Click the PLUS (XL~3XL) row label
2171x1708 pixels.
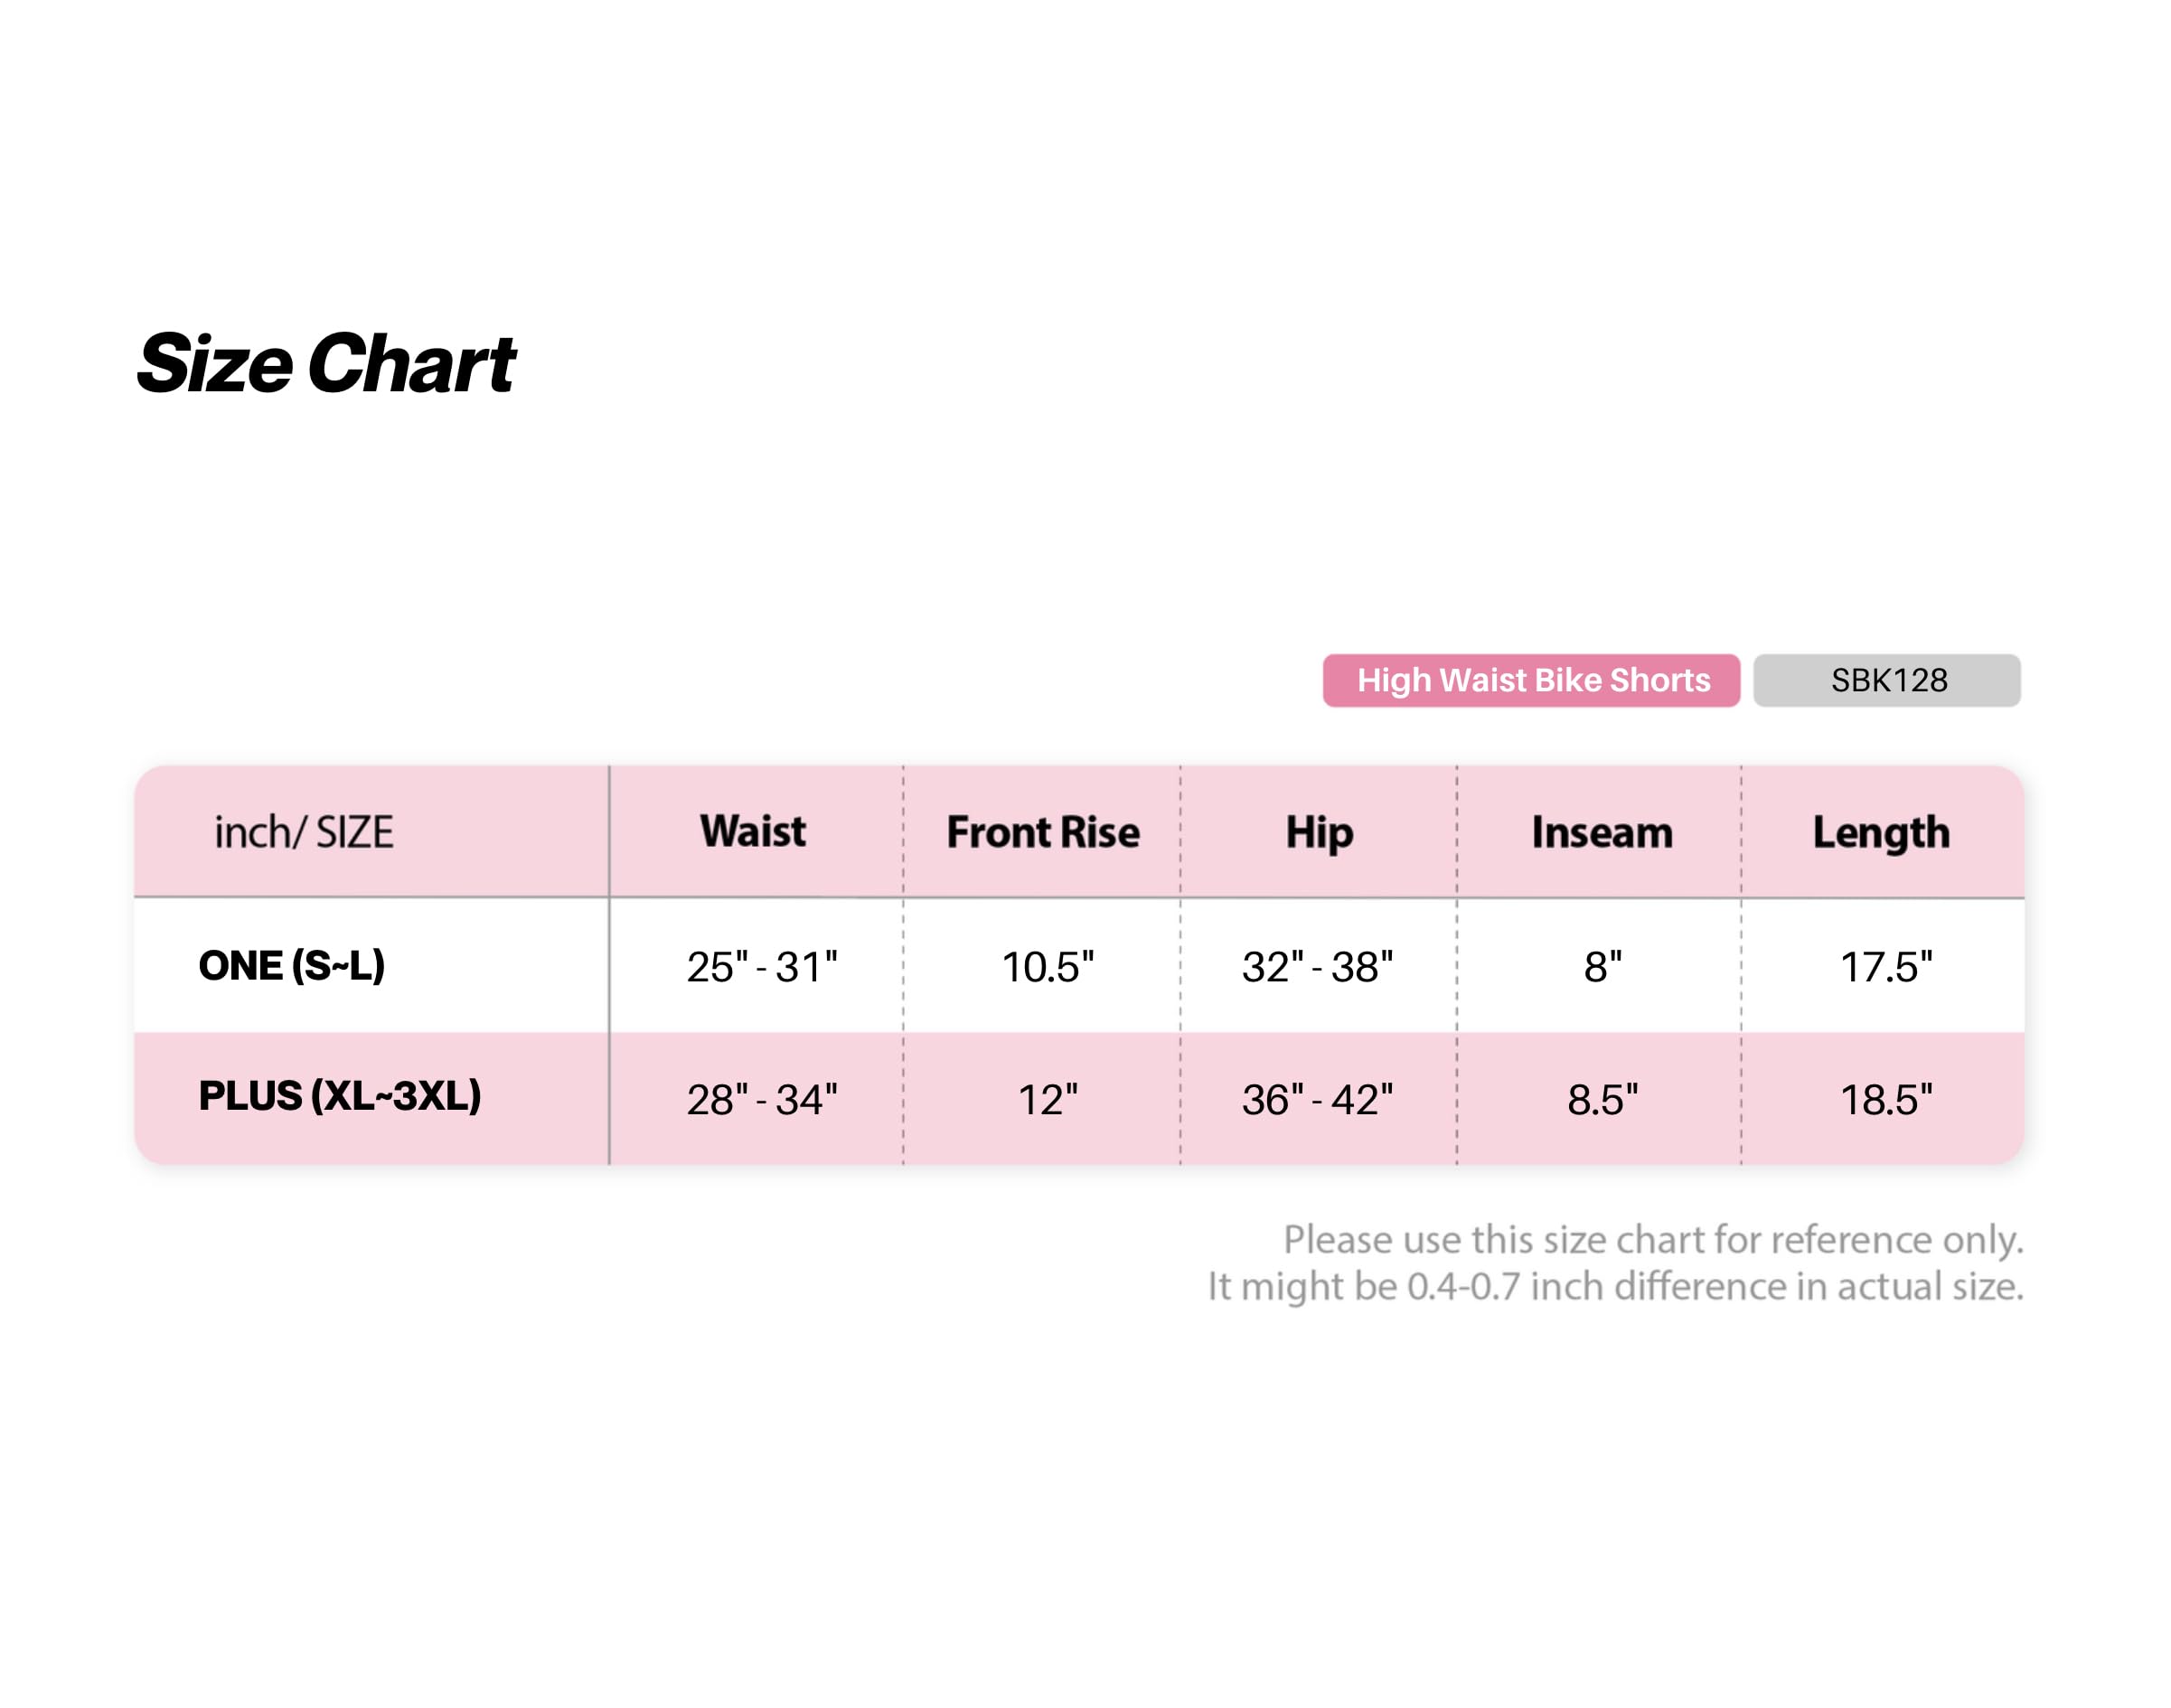click(x=340, y=1096)
